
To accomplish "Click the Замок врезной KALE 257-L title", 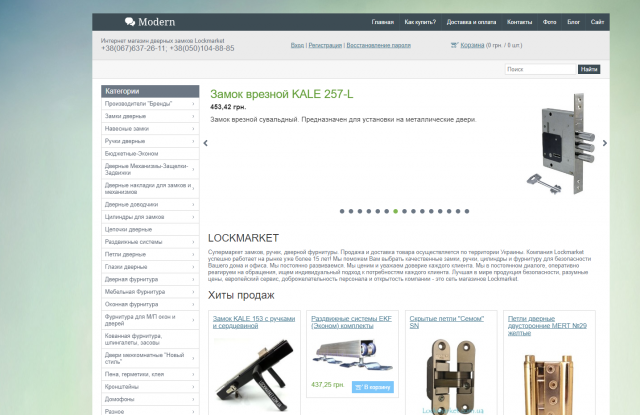I will click(282, 94).
